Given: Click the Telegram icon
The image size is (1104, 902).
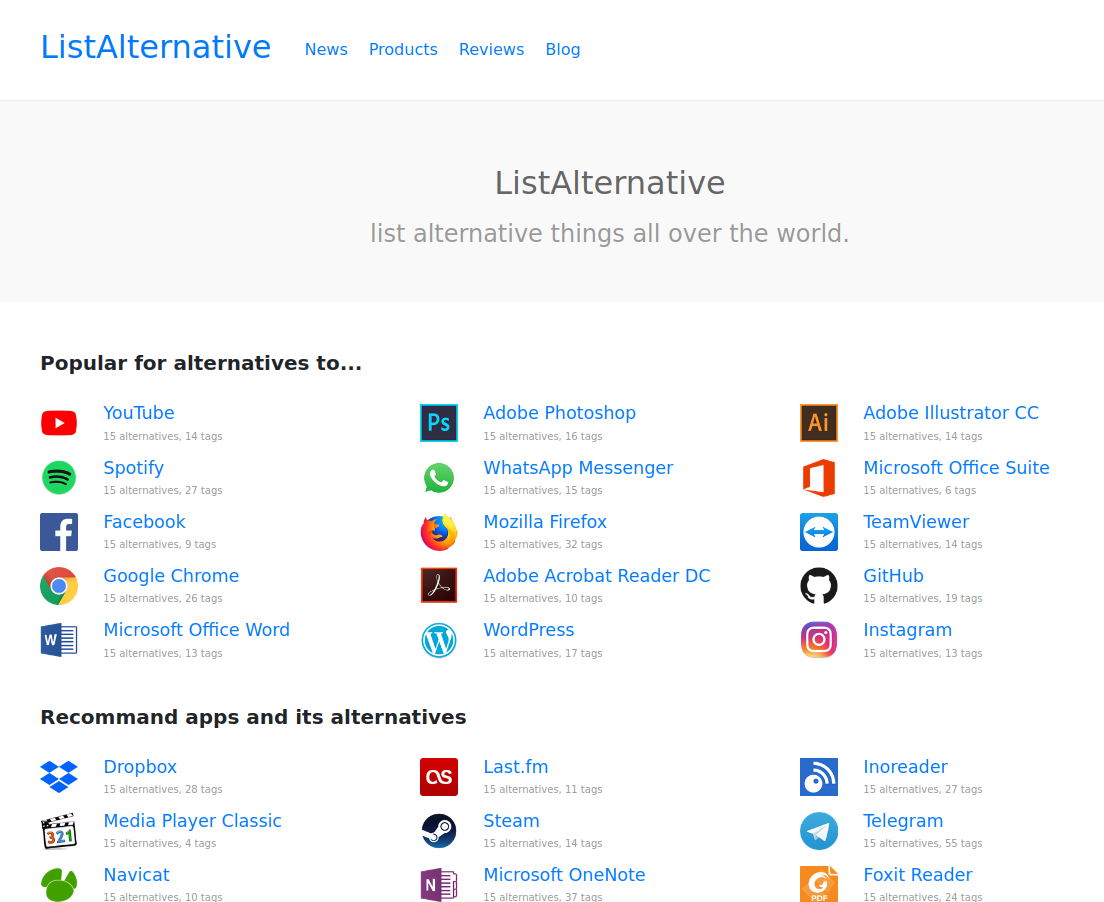Looking at the screenshot, I should tap(819, 831).
